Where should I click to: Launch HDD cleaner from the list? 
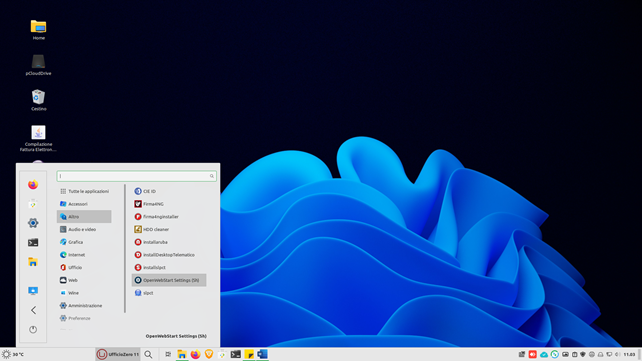point(169,229)
